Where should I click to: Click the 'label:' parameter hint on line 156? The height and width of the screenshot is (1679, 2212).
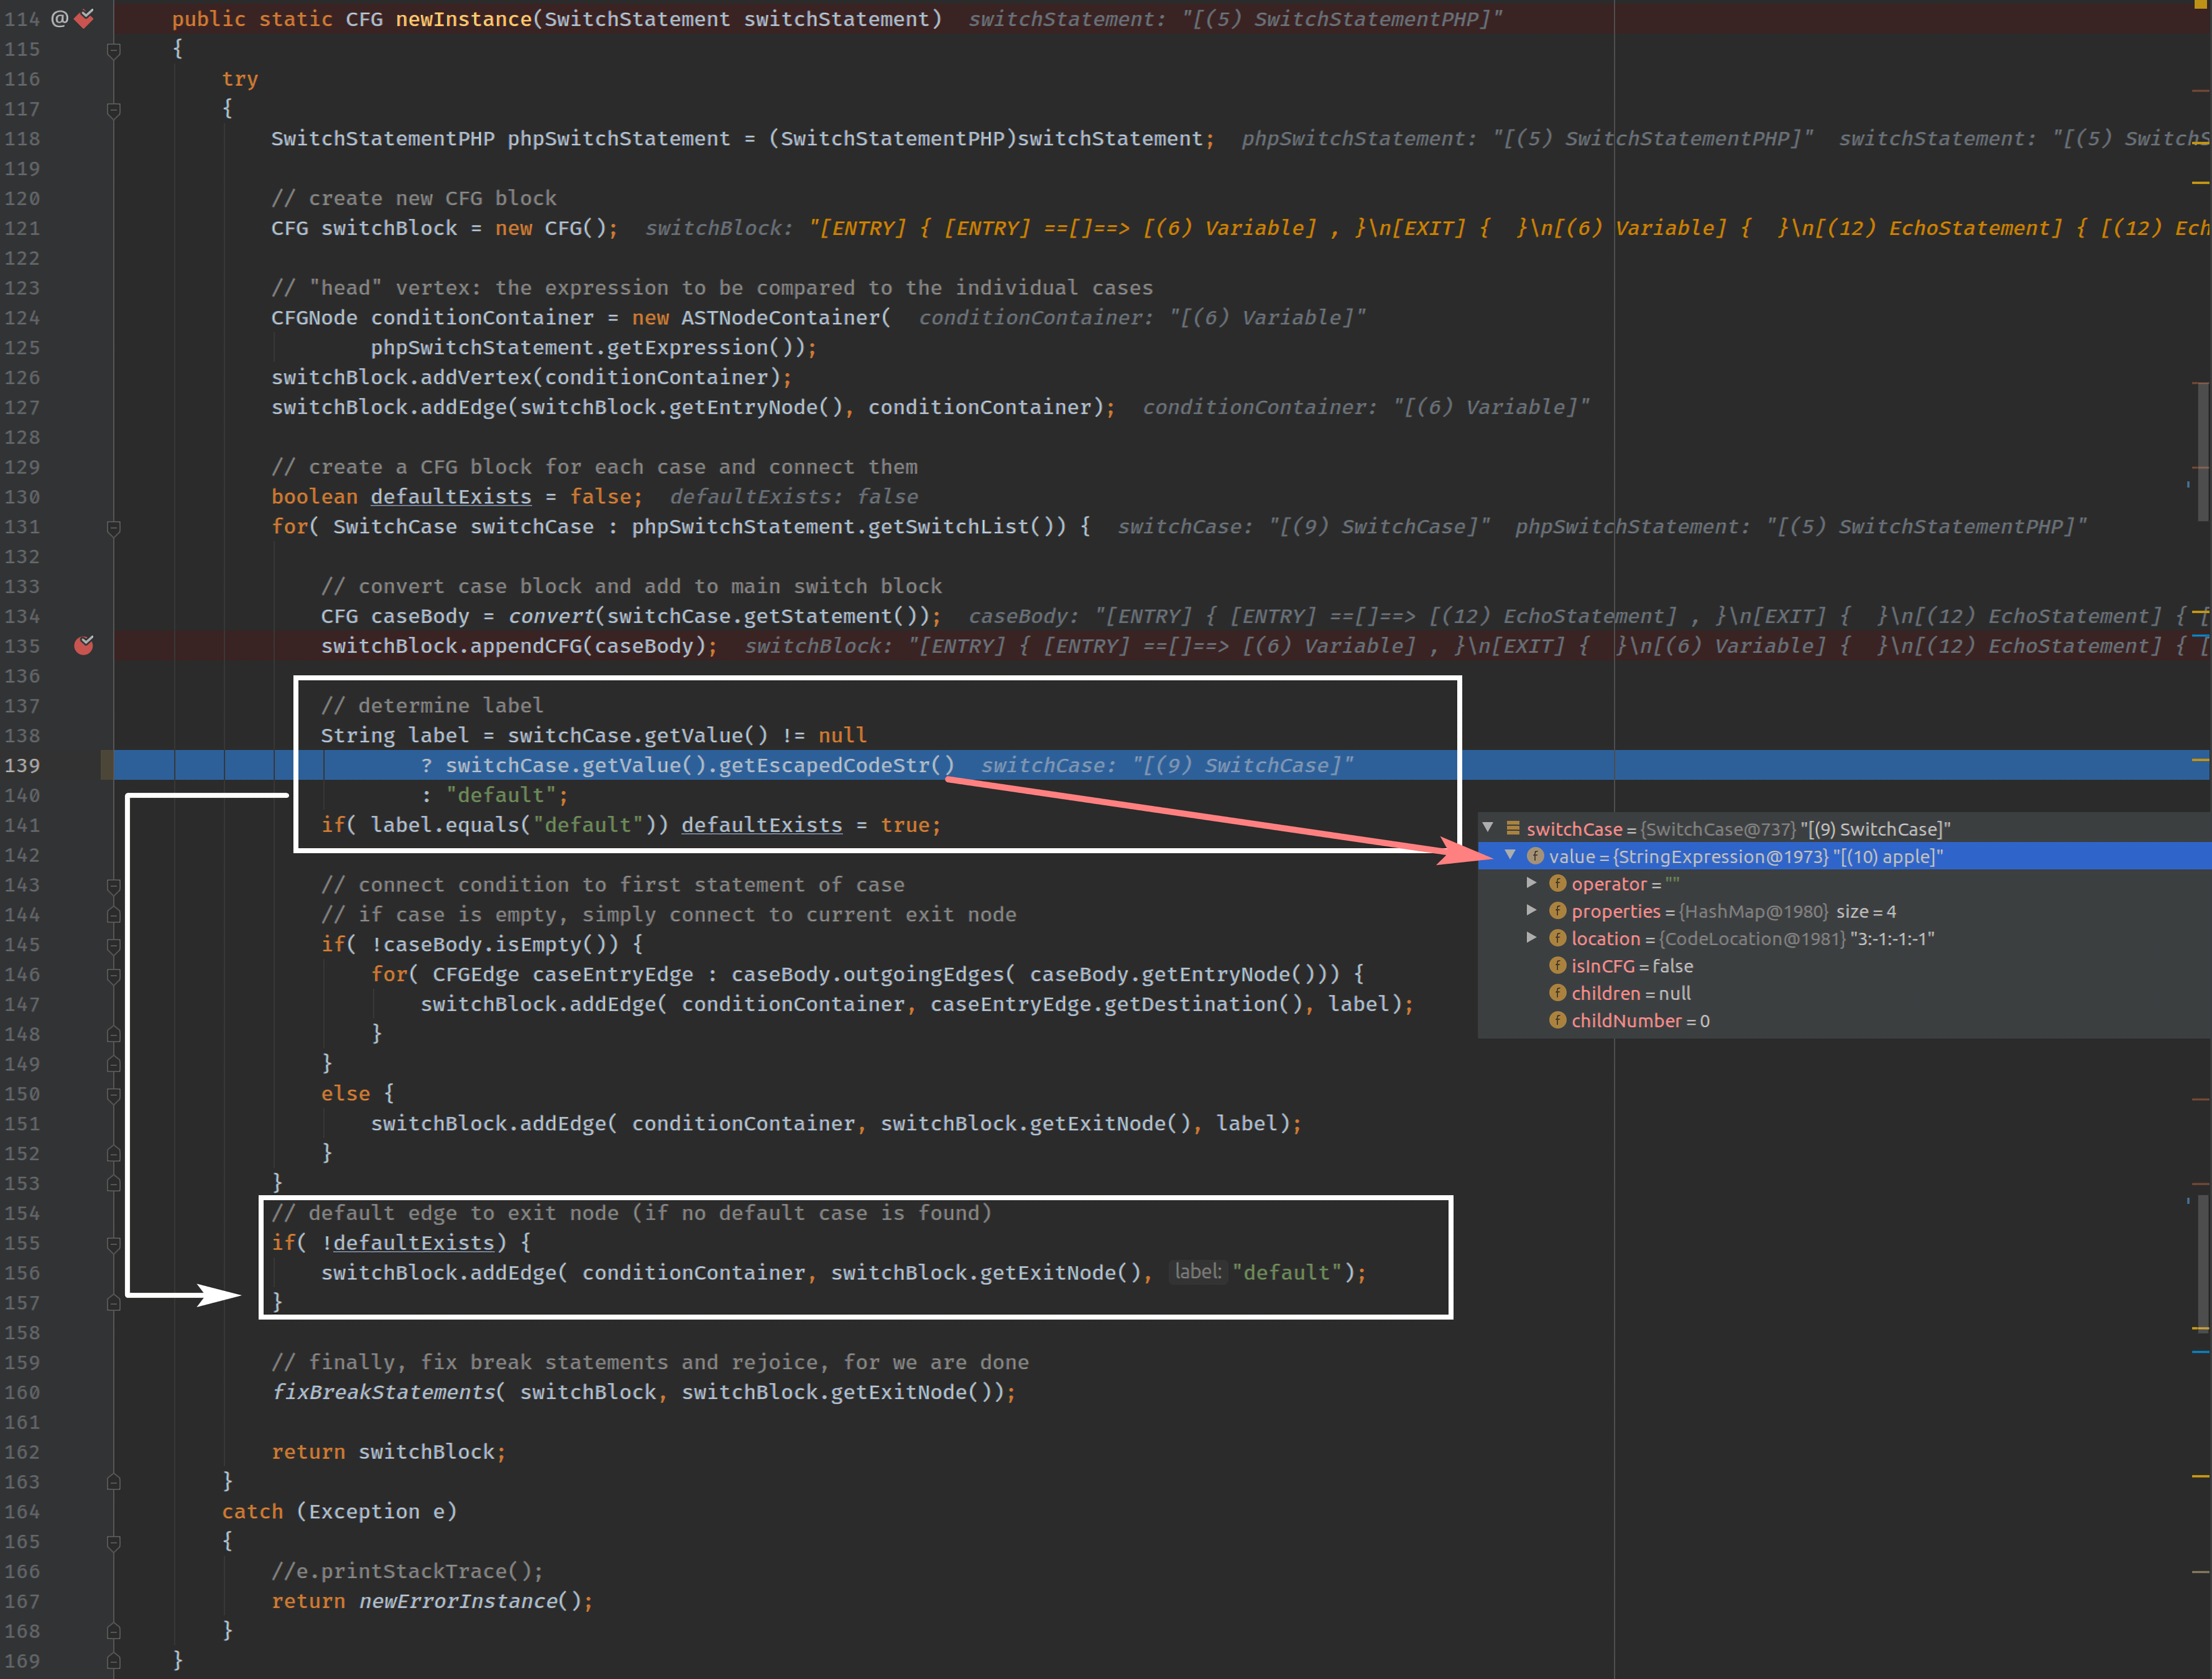point(1197,1272)
